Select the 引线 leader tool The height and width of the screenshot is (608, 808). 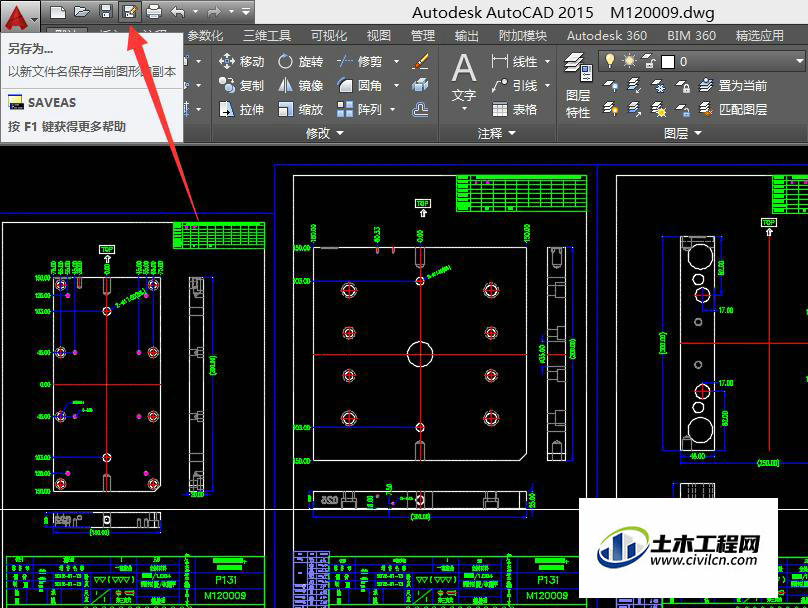(x=514, y=85)
